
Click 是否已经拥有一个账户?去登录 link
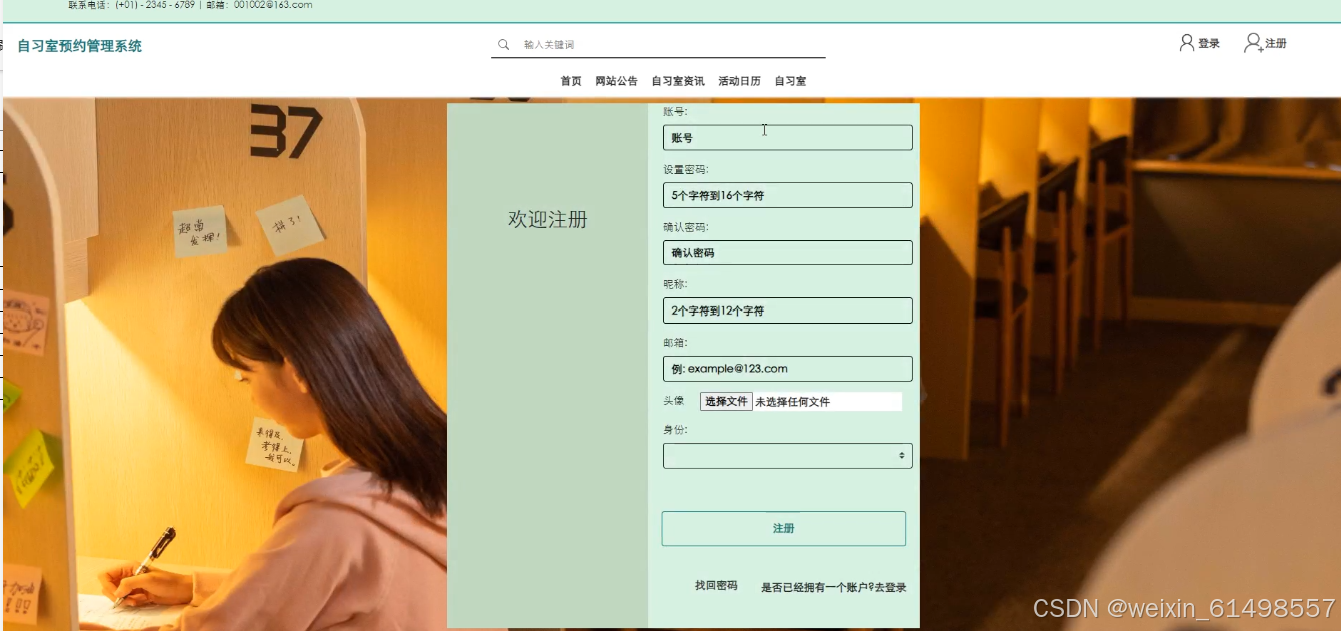coord(834,588)
